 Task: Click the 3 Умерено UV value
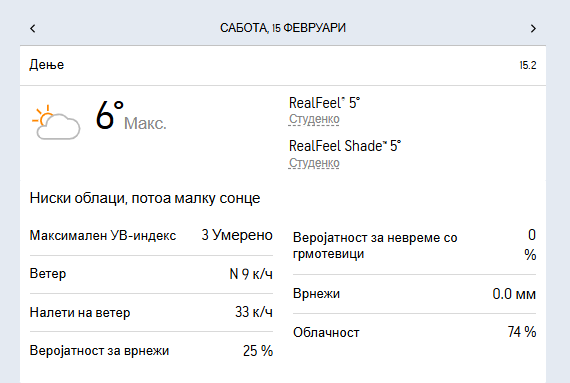pos(237,235)
